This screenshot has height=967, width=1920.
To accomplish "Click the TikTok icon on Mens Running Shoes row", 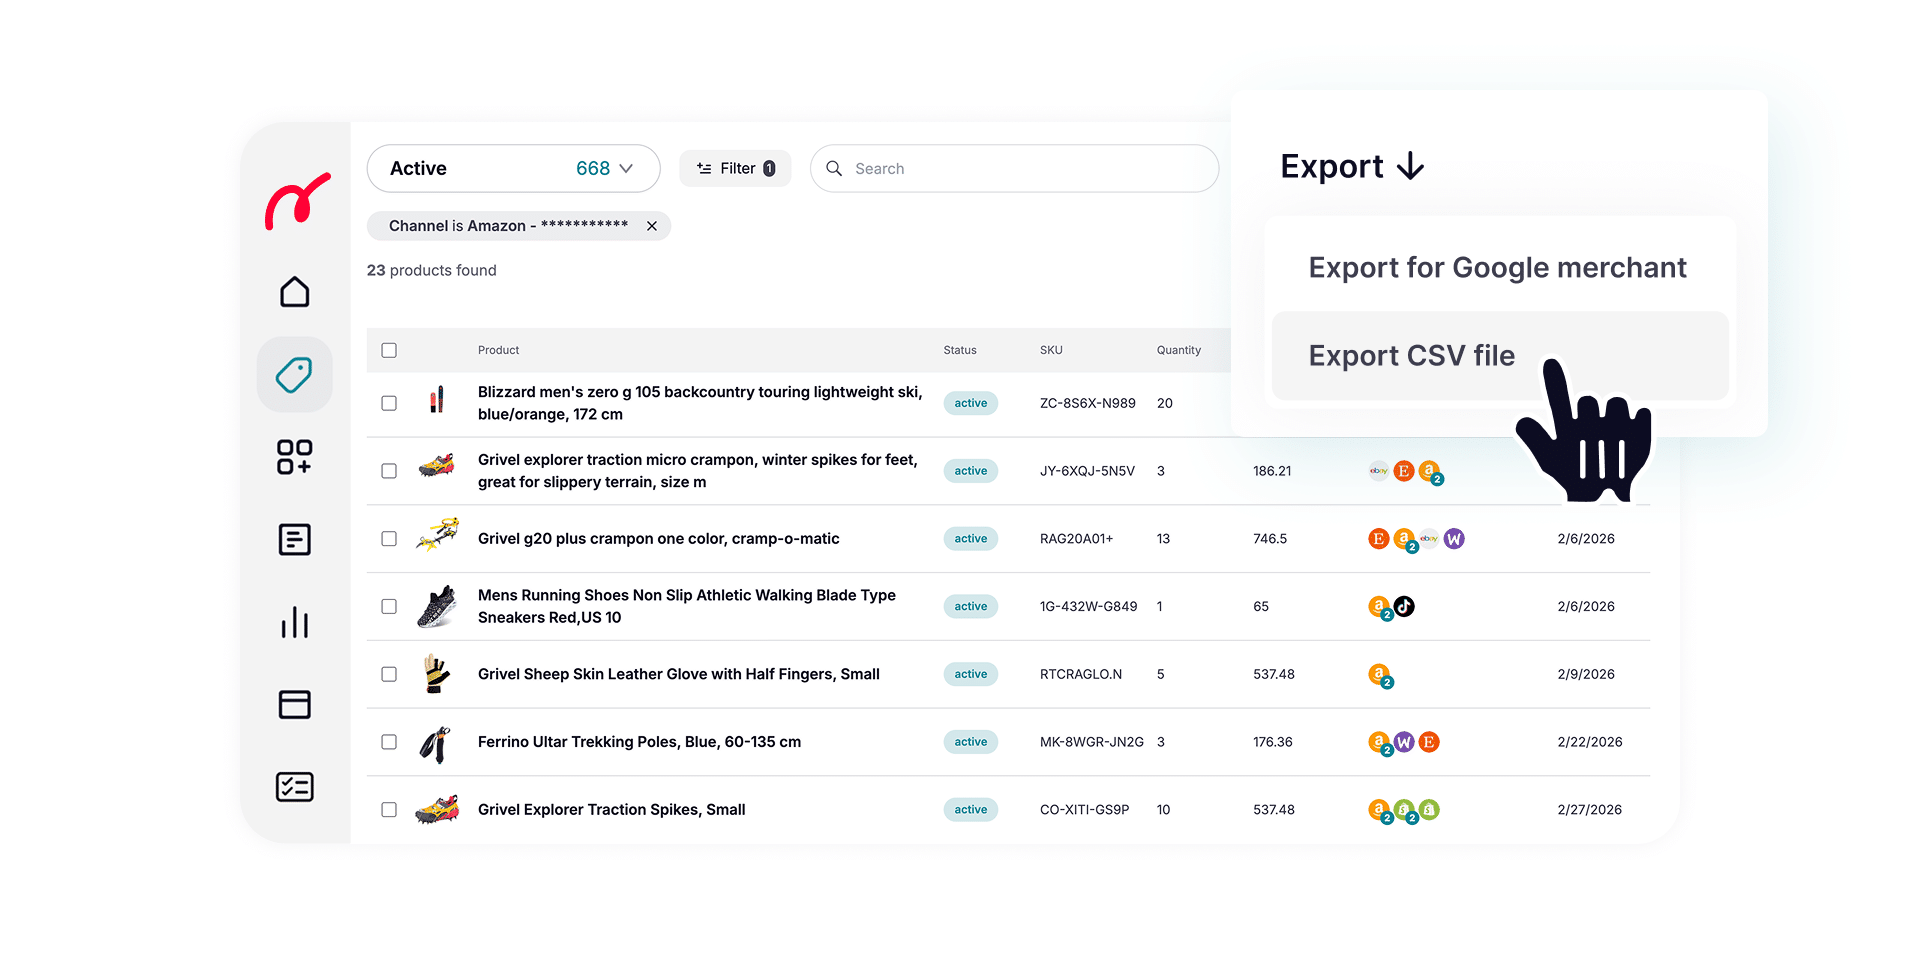I will (1403, 606).
